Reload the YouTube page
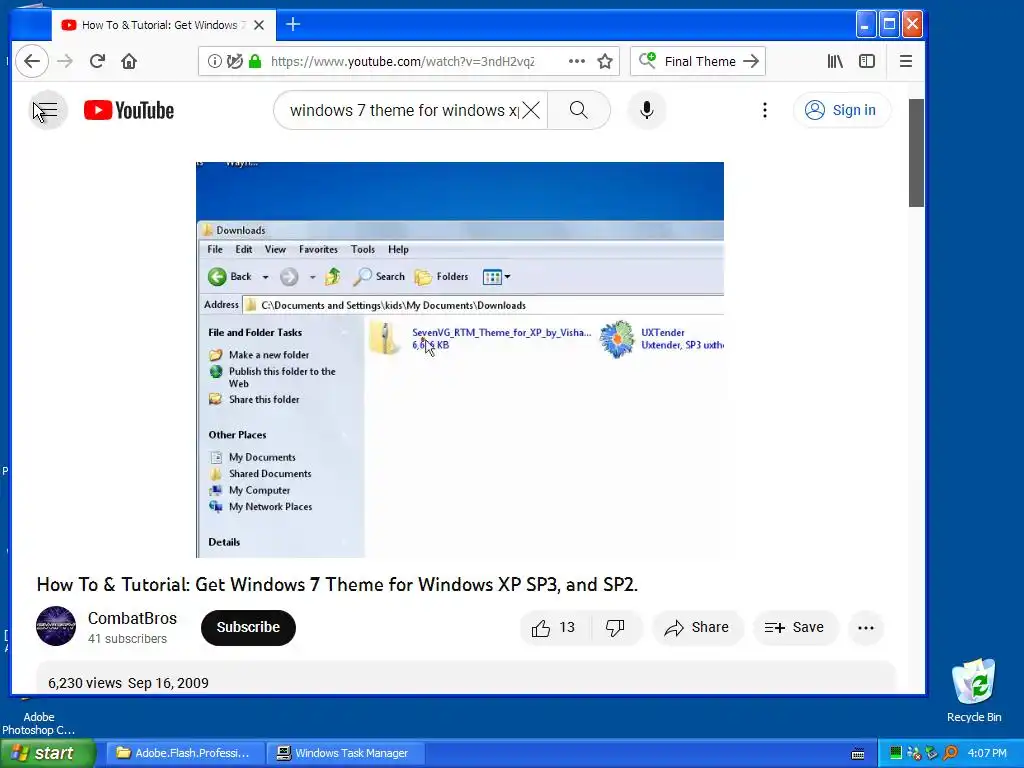This screenshot has height=768, width=1024. 97,61
